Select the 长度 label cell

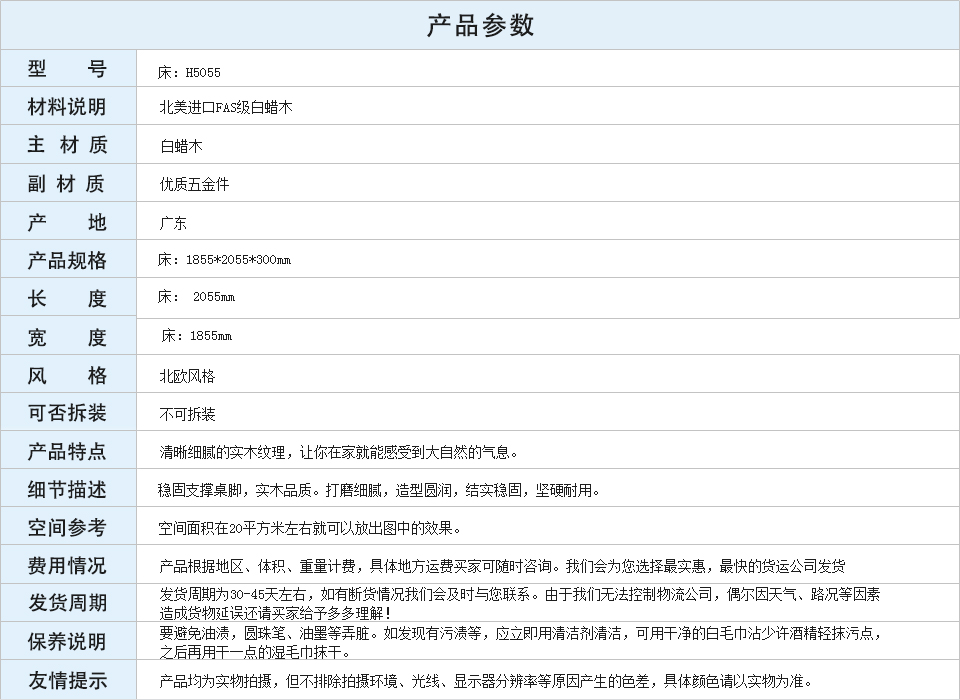tap(67, 298)
